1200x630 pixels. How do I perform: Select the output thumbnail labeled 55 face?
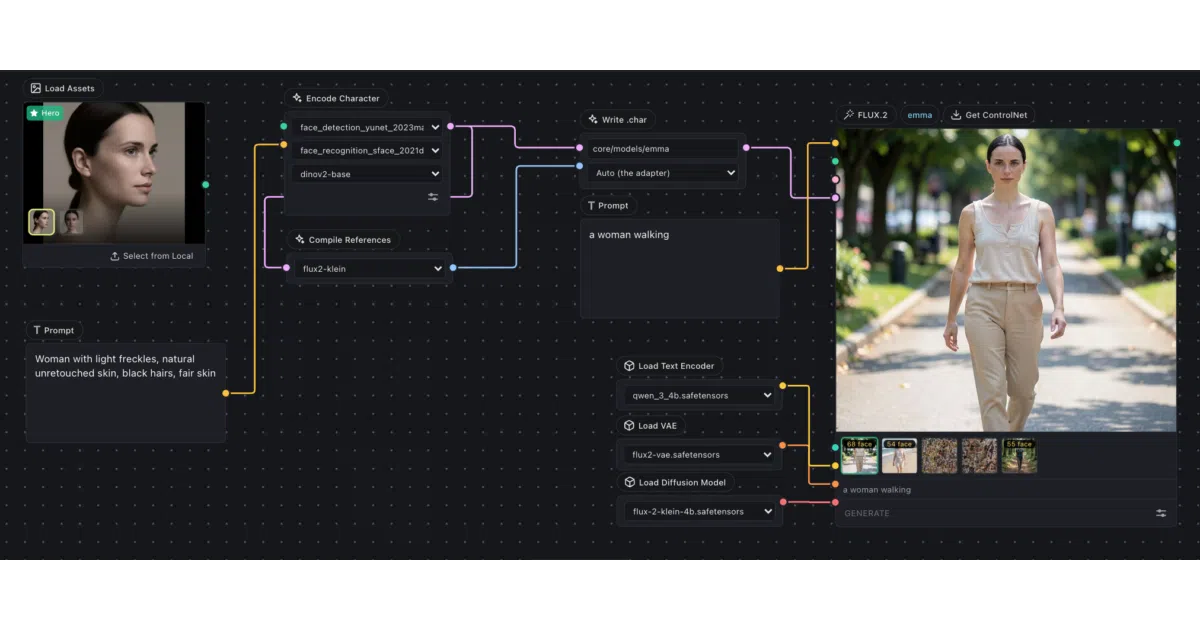pyautogui.click(x=1019, y=455)
